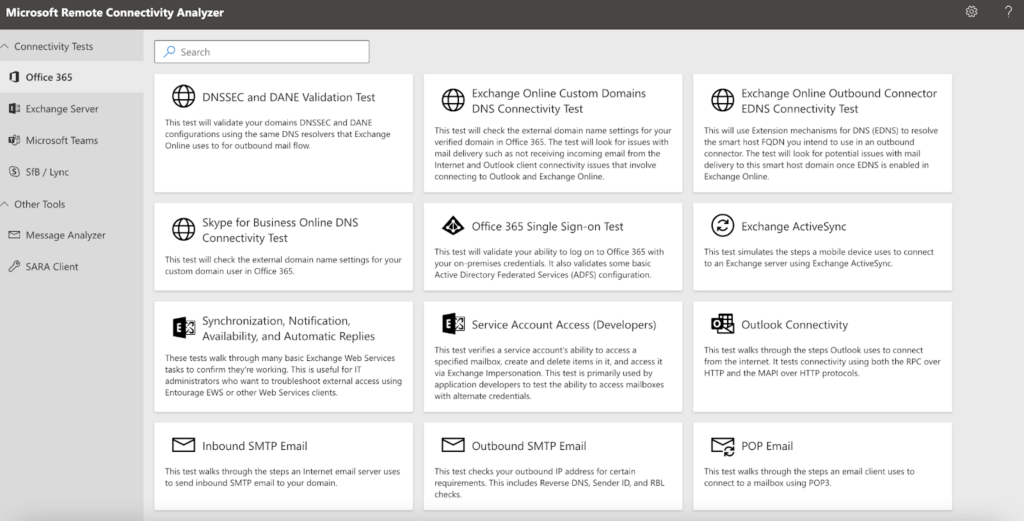Click the Message Analyzer envelope icon
1024x521 pixels.
pyautogui.click(x=14, y=235)
